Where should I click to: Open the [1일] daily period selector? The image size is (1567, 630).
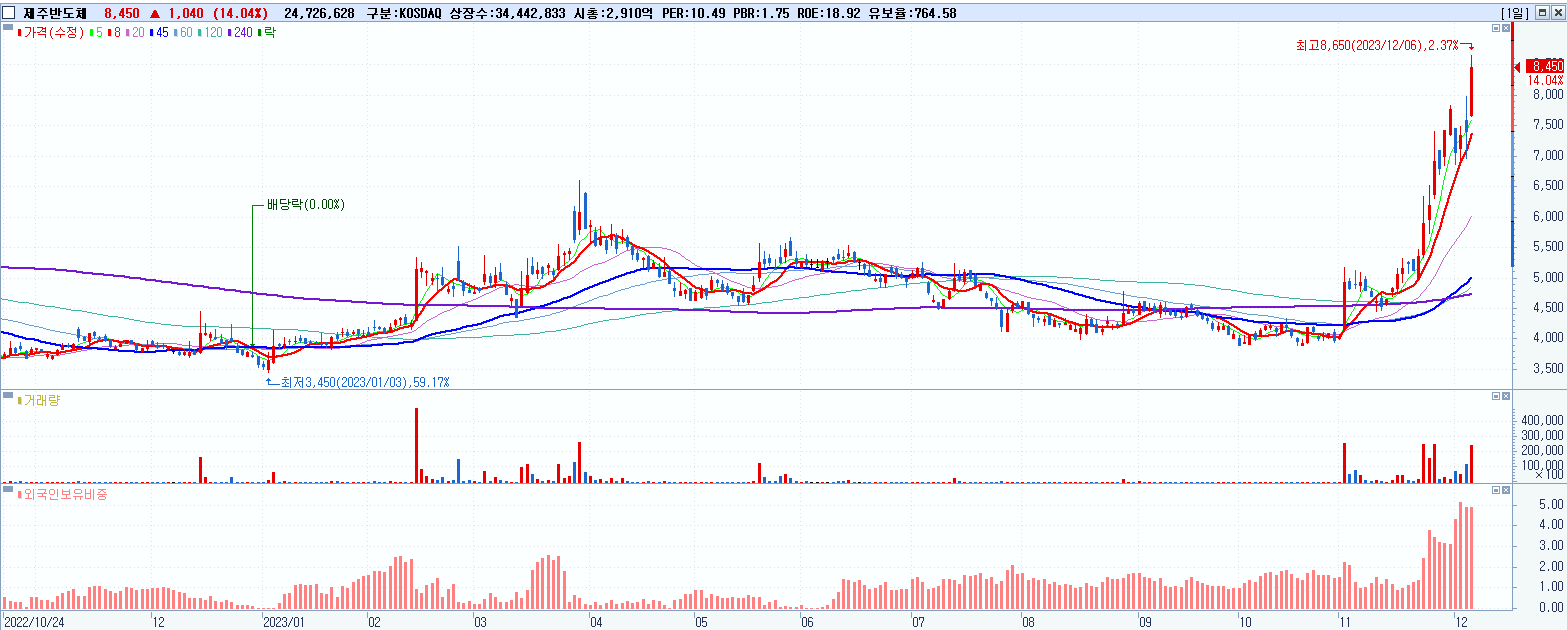click(1515, 13)
